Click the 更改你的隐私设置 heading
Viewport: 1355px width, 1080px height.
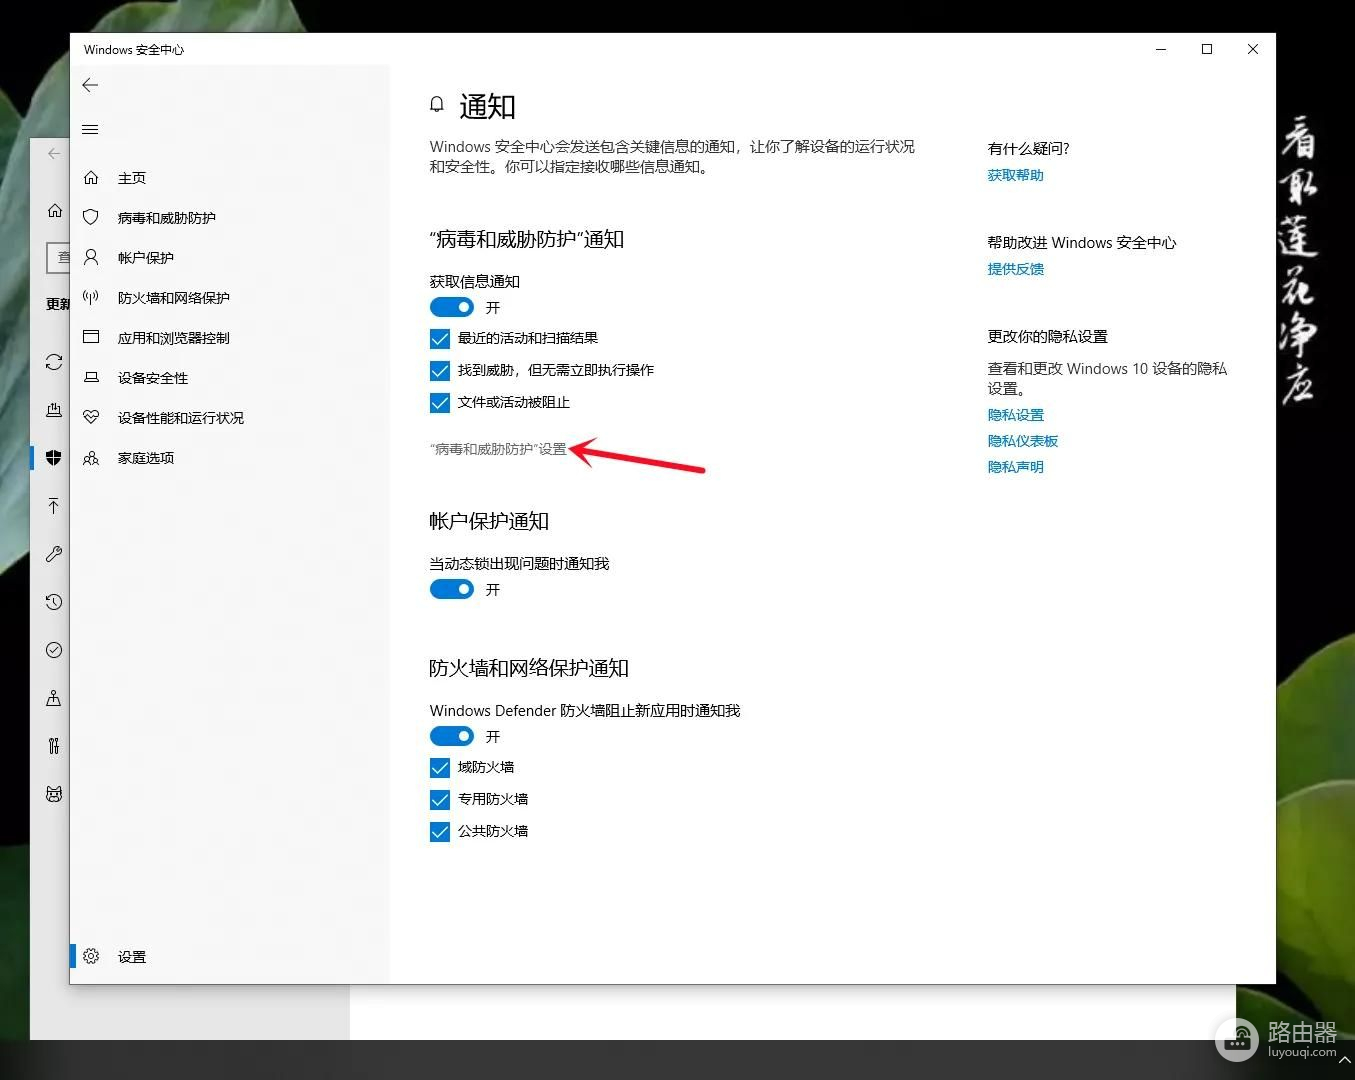[1047, 336]
